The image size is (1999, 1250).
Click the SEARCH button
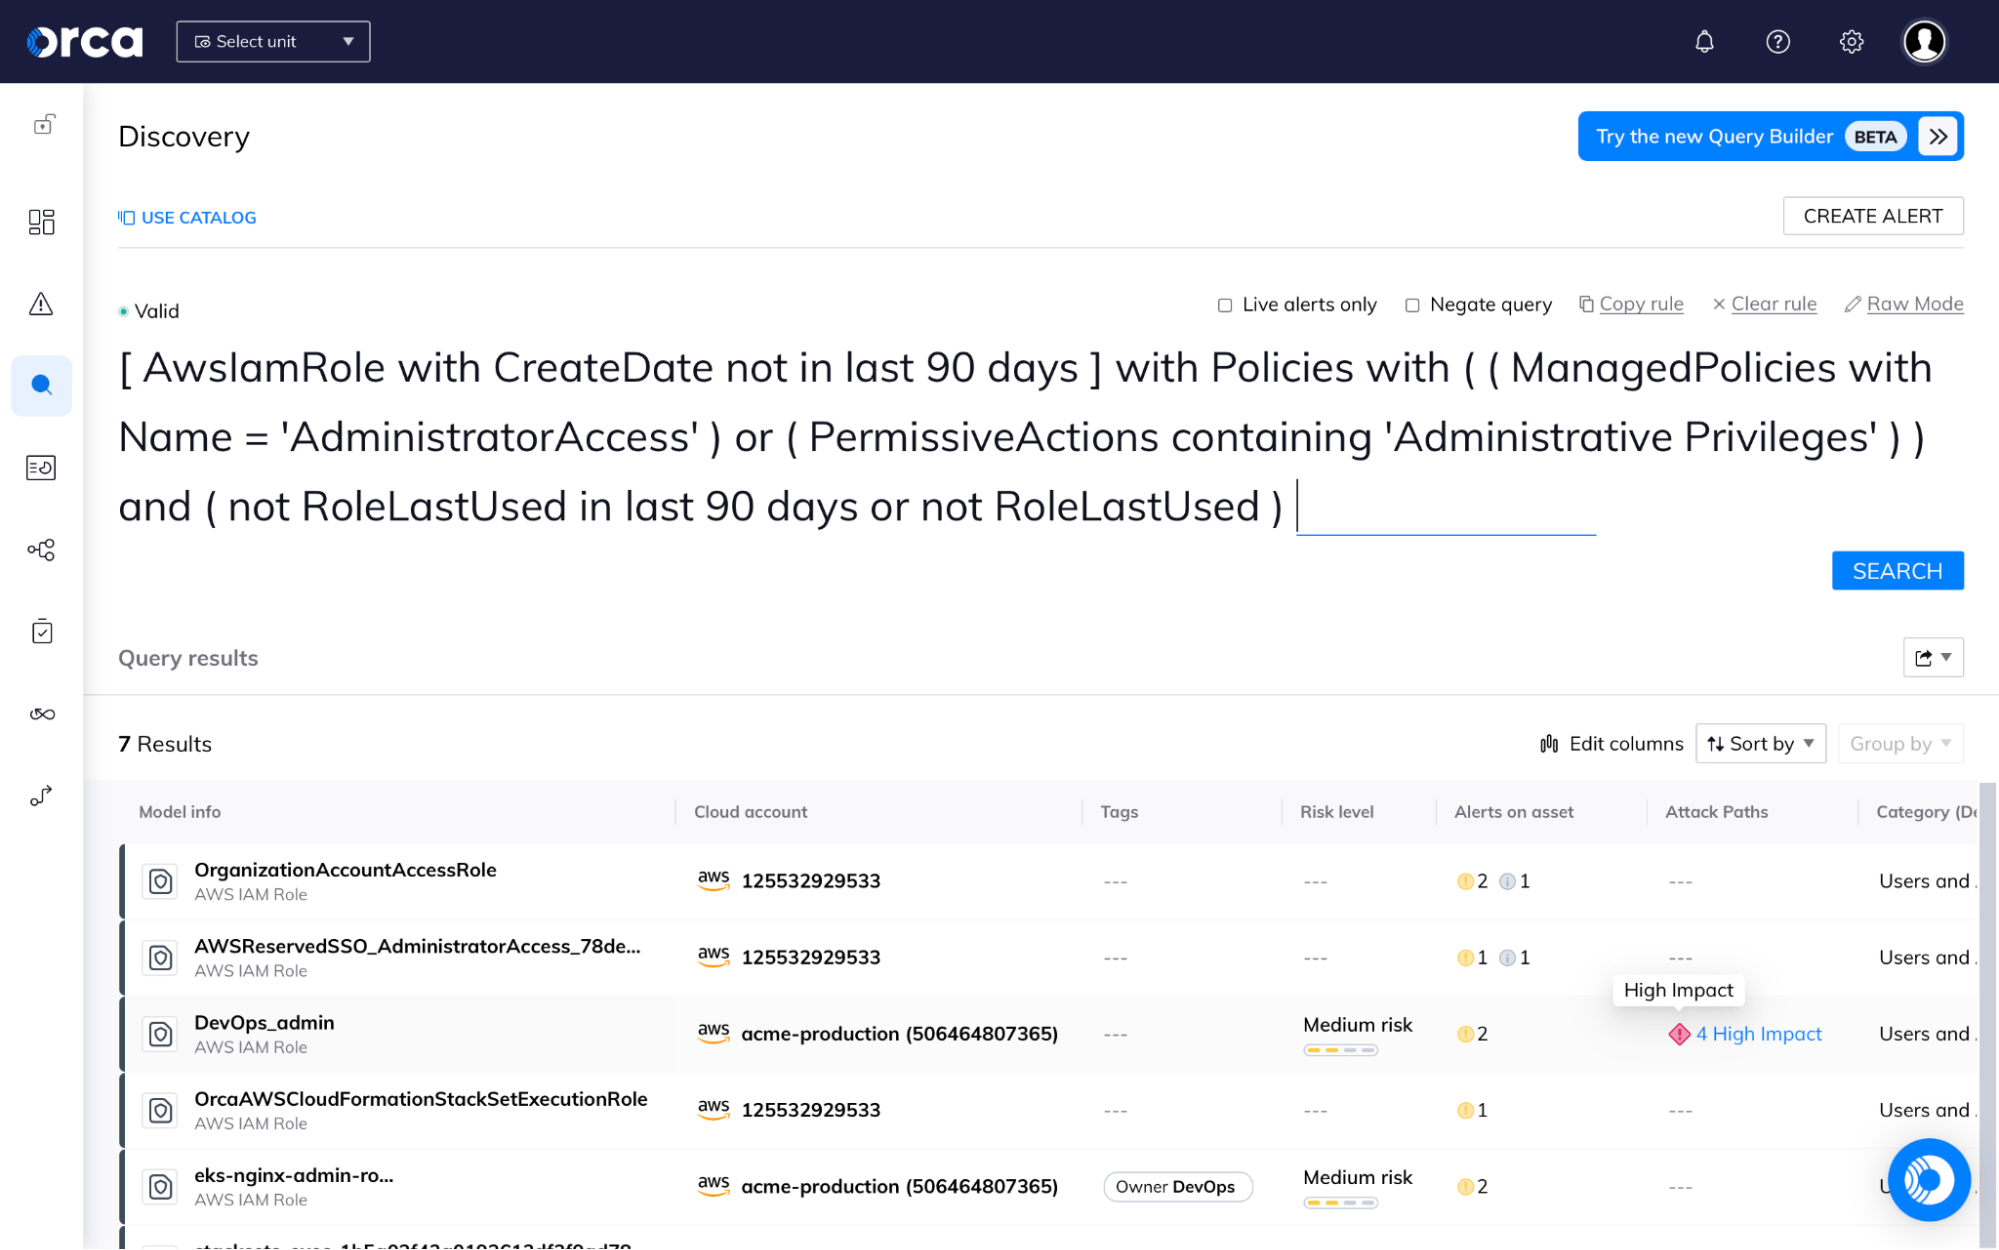click(x=1896, y=570)
